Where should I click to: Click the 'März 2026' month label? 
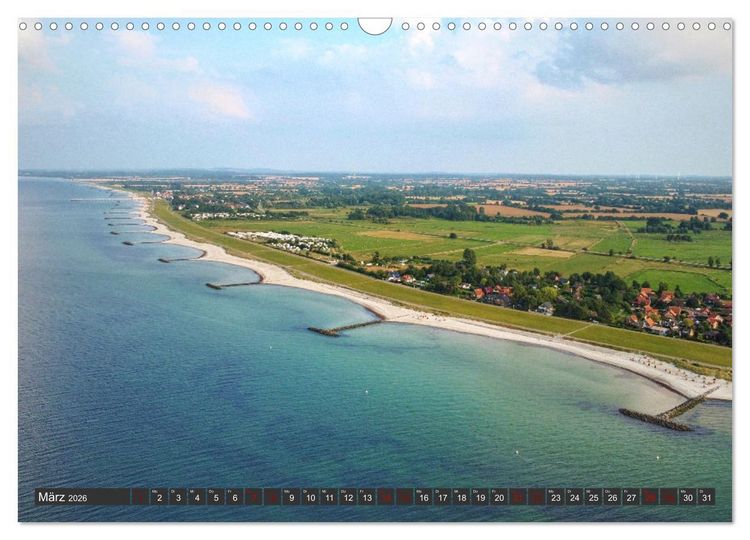(63, 497)
